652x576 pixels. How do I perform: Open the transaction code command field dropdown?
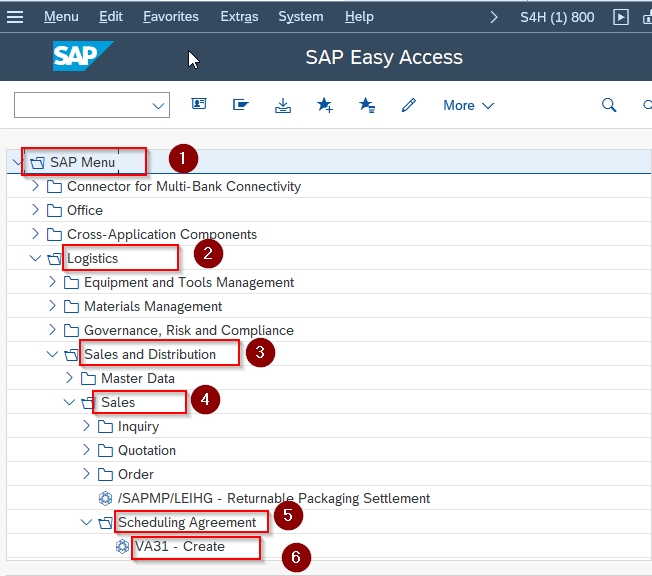click(158, 106)
